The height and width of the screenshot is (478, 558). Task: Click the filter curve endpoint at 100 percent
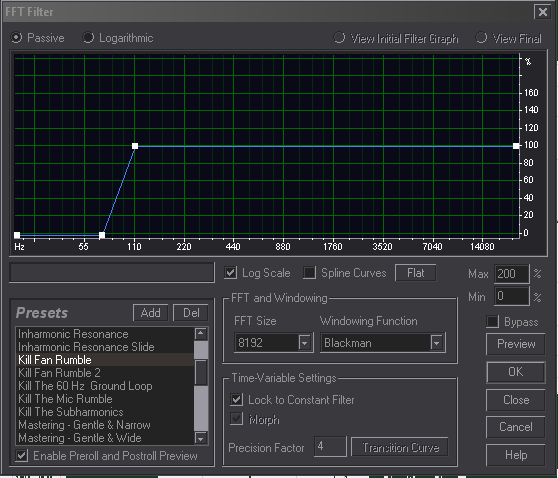click(x=516, y=146)
